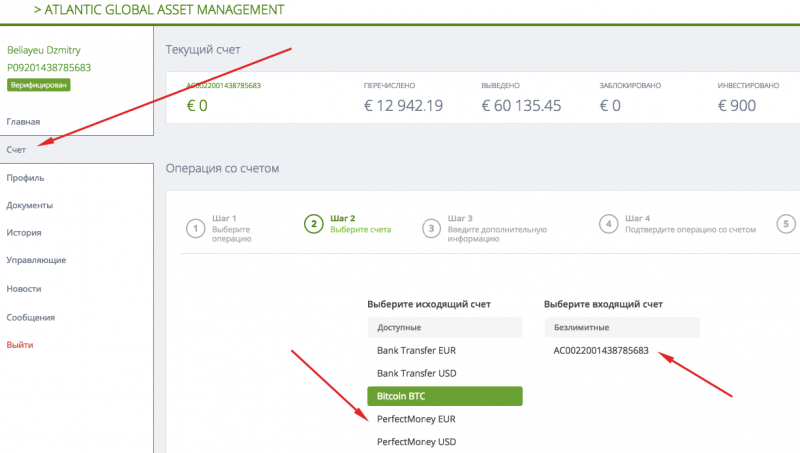The height and width of the screenshot is (453, 800).
Task: Click the step 5 circle icon
Action: click(x=787, y=224)
